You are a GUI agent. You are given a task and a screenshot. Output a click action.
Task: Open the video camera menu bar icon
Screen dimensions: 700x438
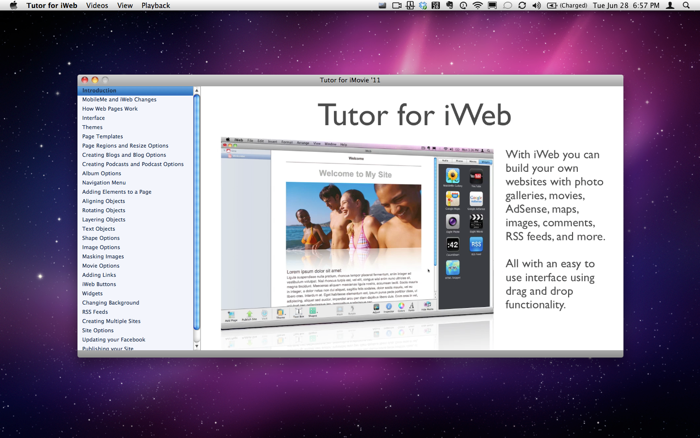tap(396, 5)
